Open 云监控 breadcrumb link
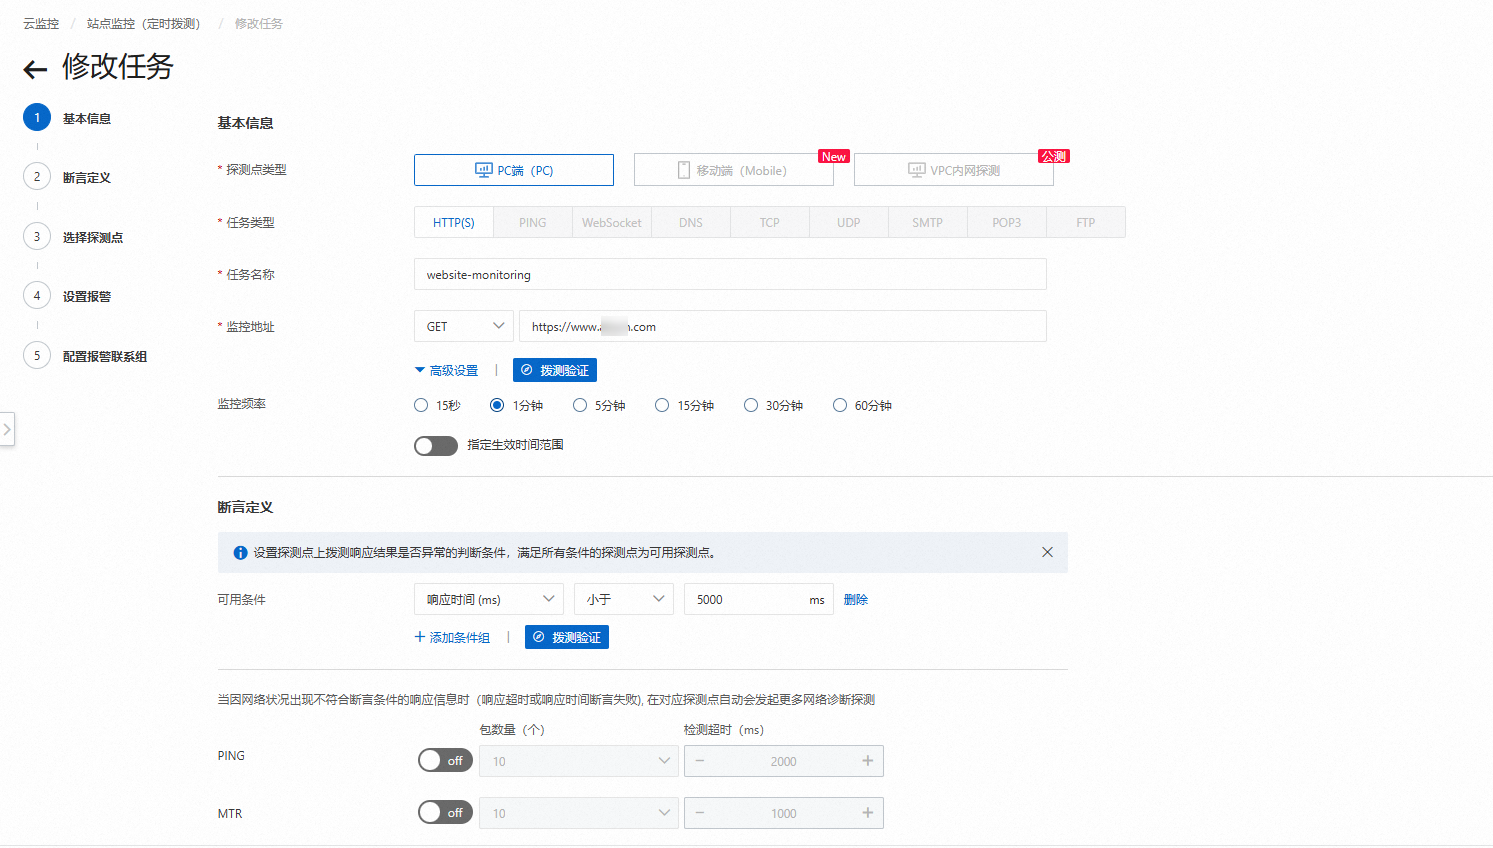1493x848 pixels. pos(41,23)
